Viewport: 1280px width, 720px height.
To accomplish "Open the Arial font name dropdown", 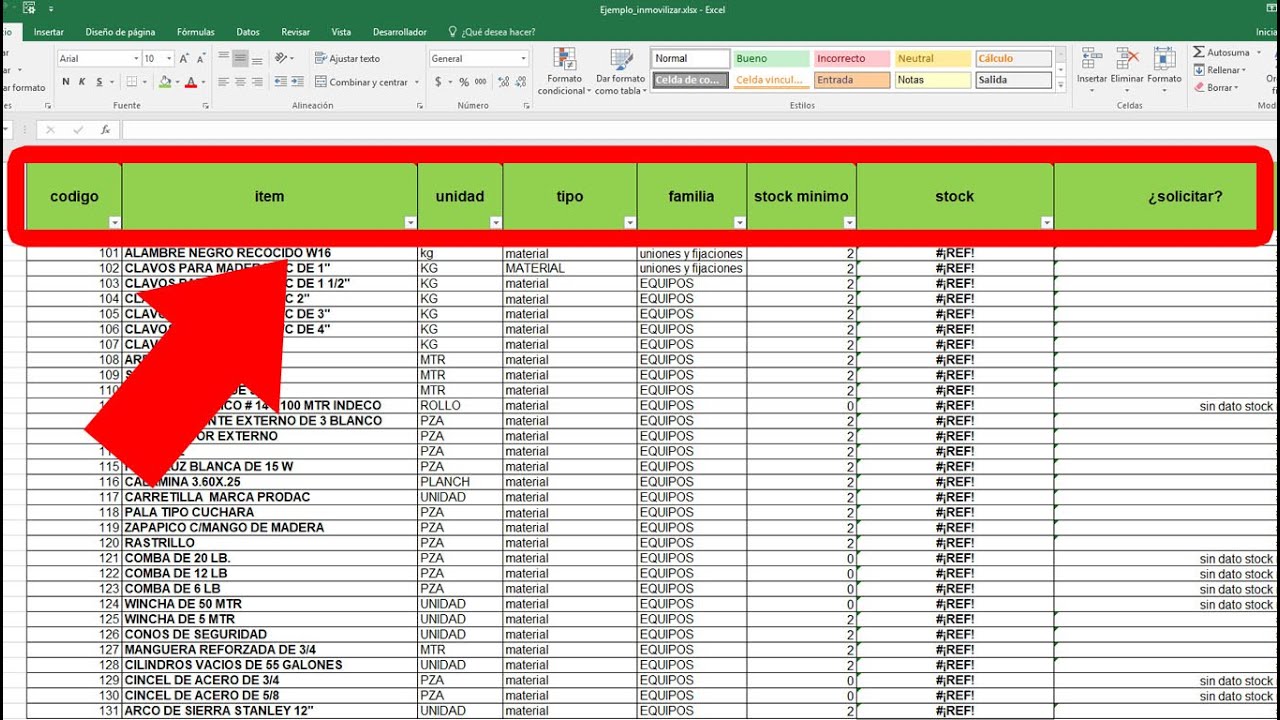I will 136,59.
